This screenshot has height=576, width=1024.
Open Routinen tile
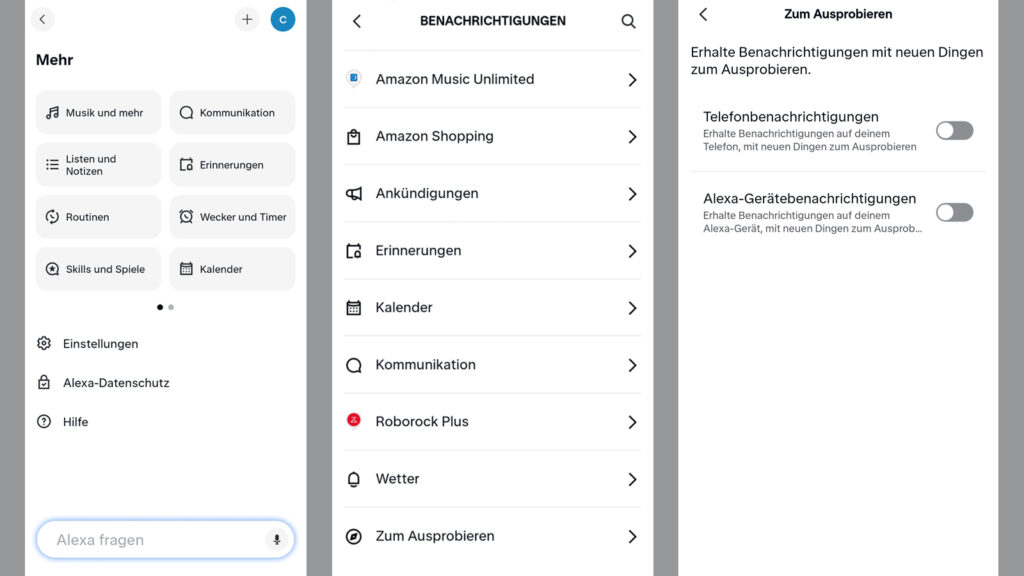(x=99, y=217)
